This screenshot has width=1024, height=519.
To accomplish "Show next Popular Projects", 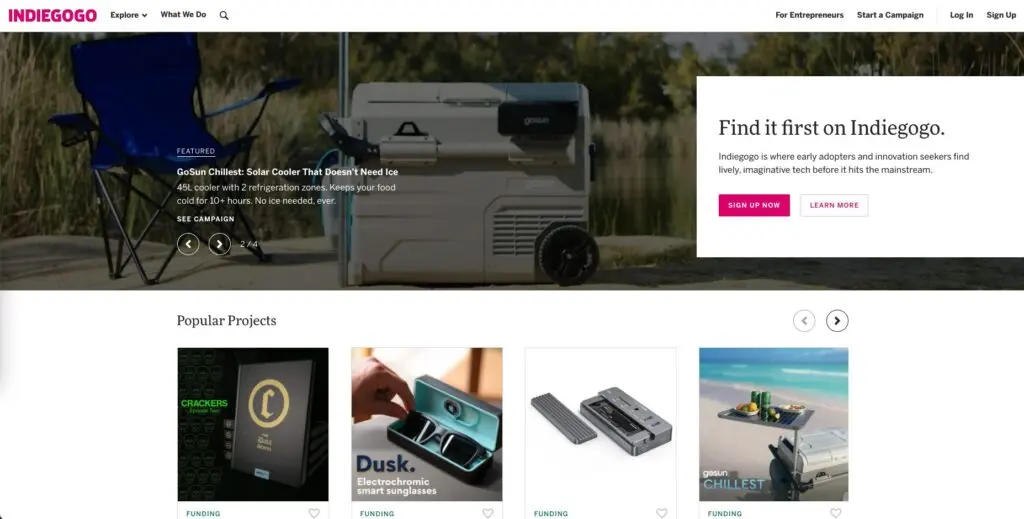I will (x=837, y=321).
